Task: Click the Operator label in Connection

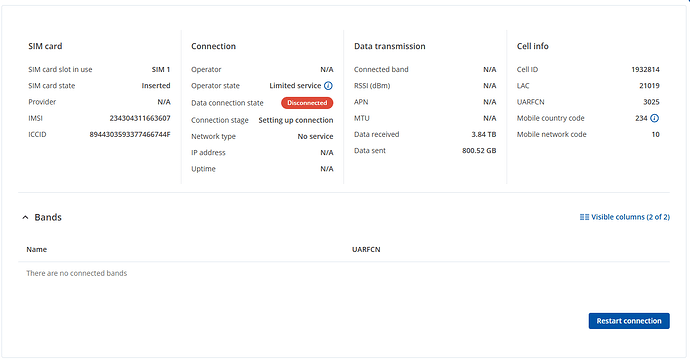Action: click(x=206, y=69)
